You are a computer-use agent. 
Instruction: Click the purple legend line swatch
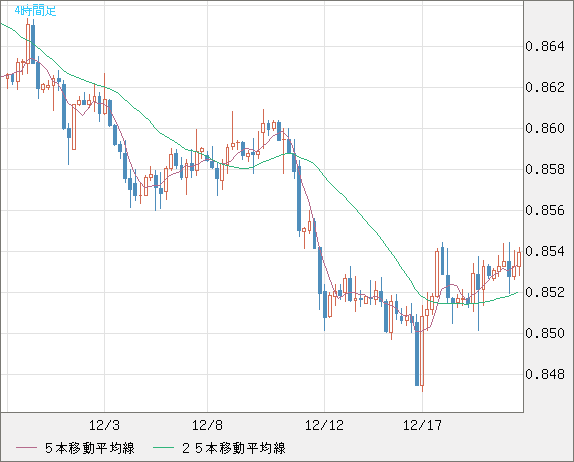(x=26, y=448)
